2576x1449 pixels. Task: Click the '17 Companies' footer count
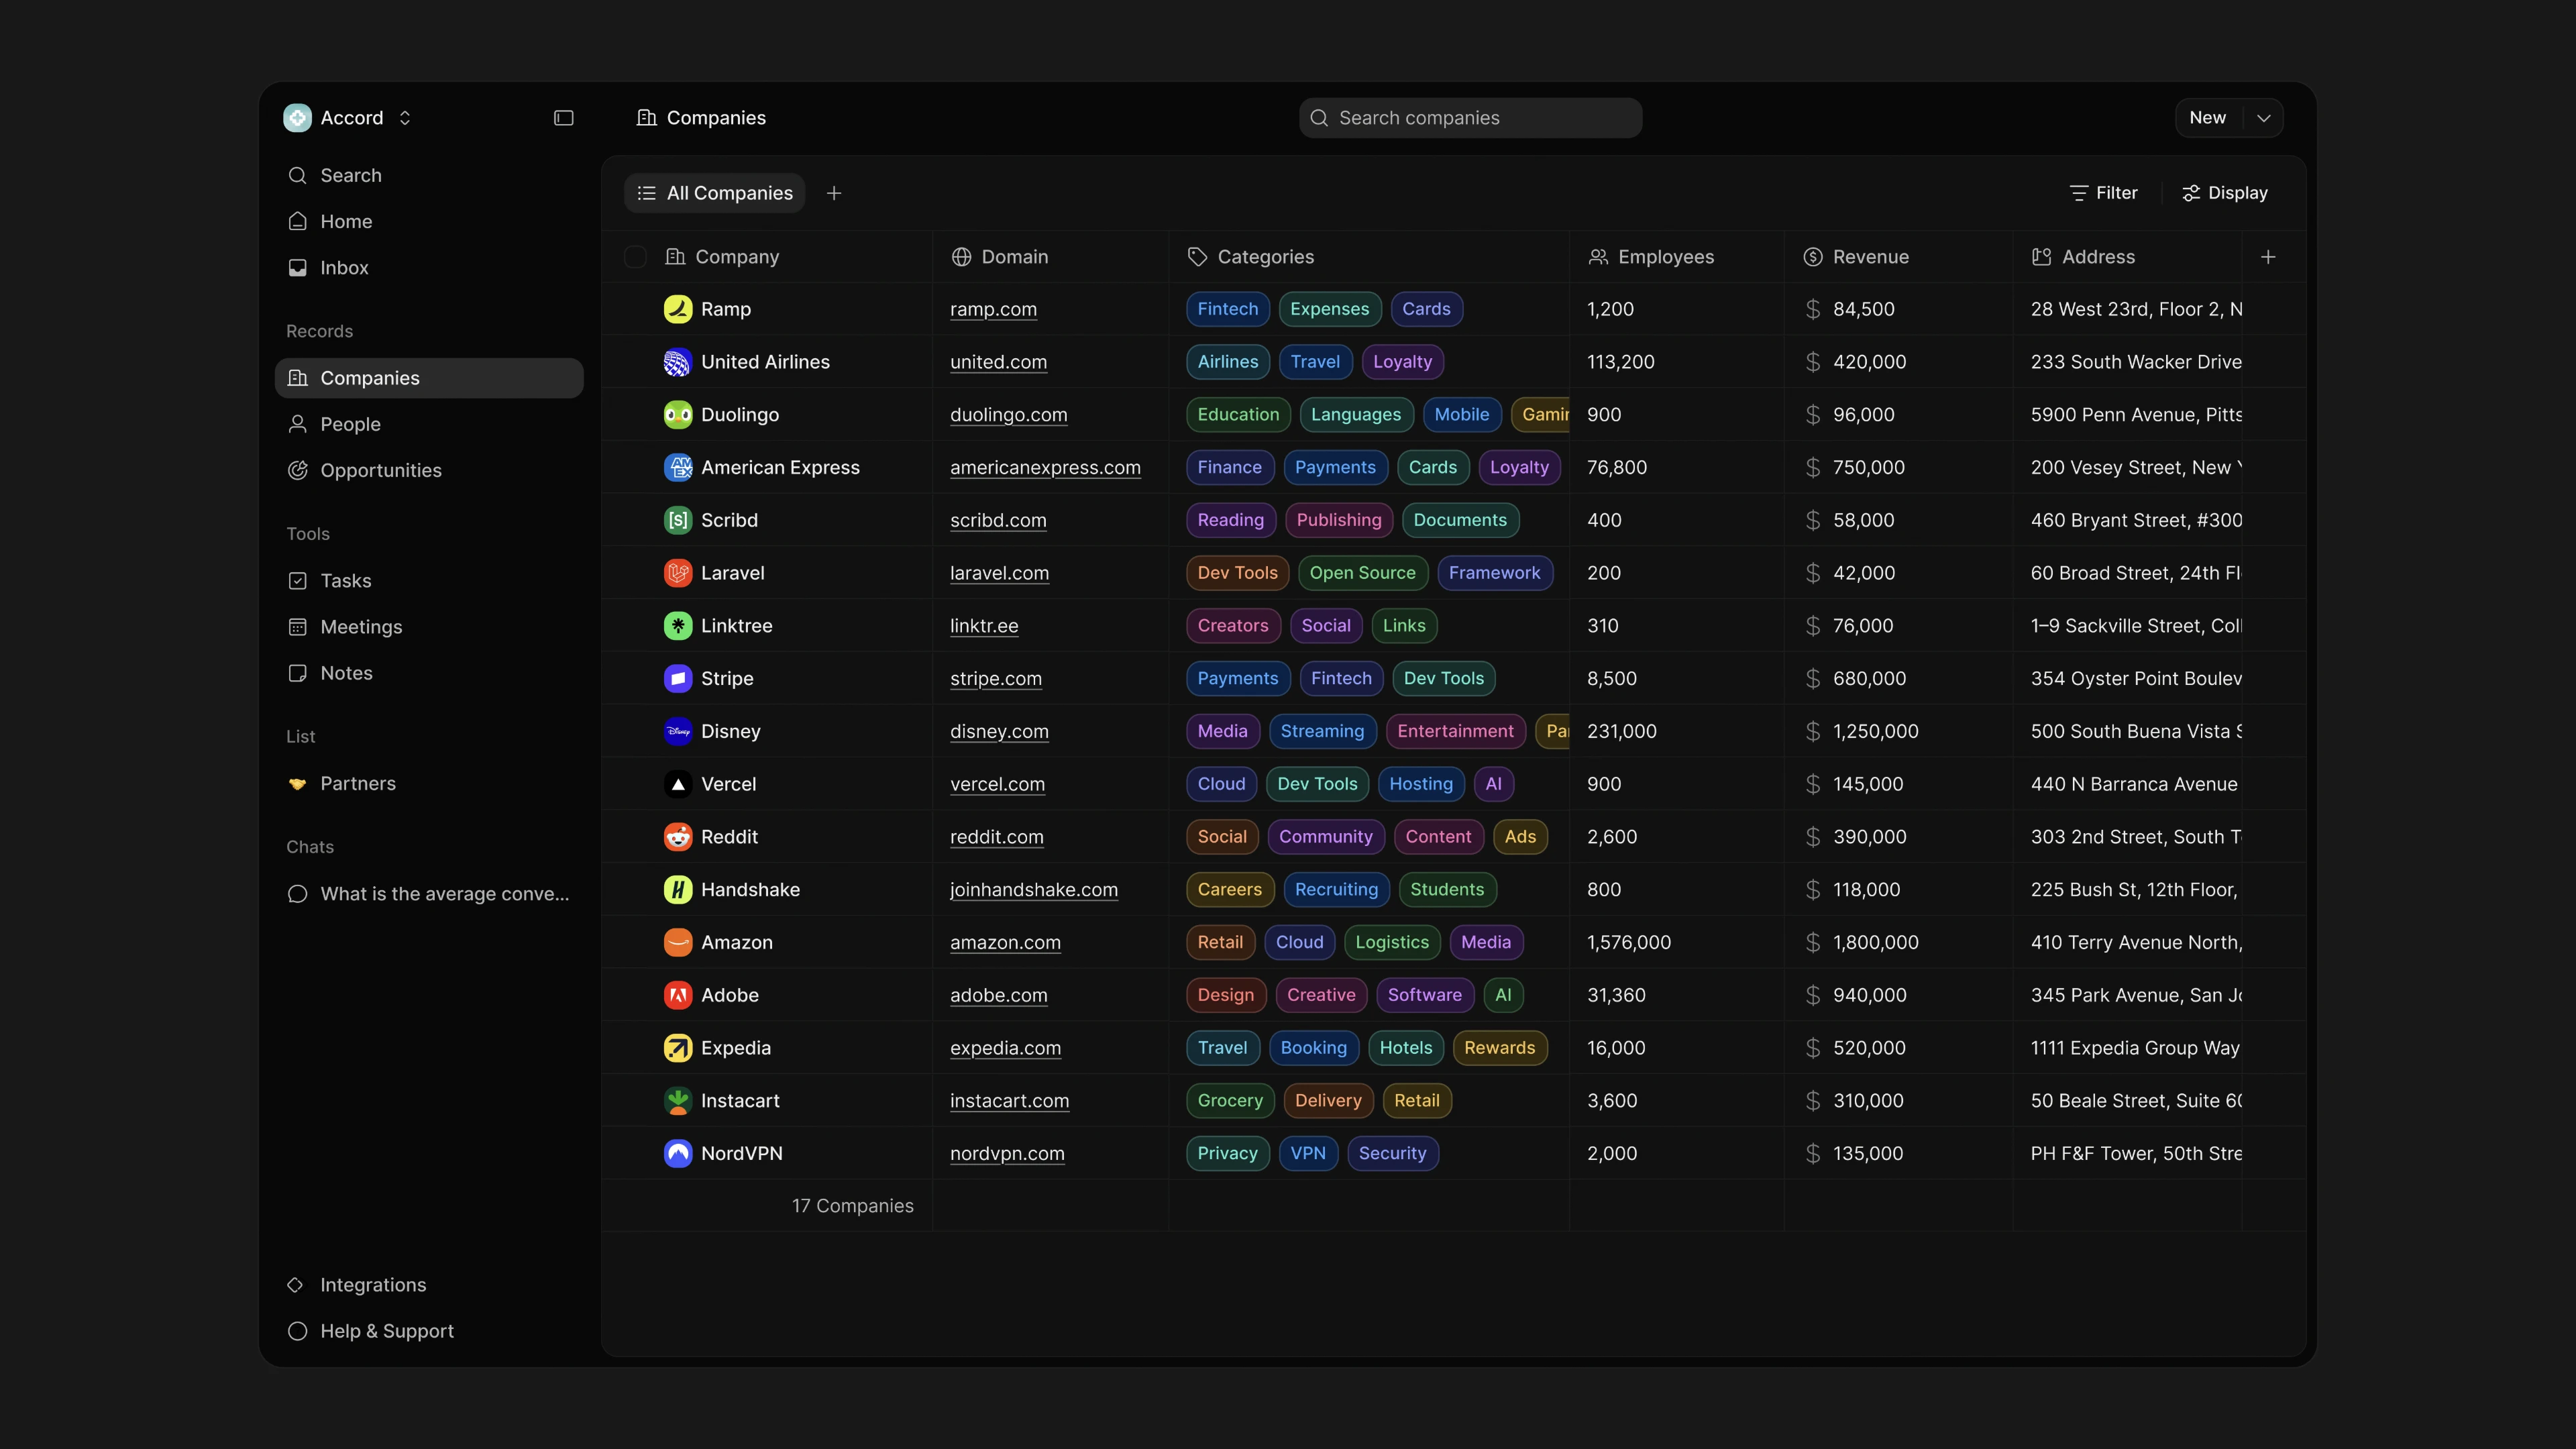point(853,1206)
